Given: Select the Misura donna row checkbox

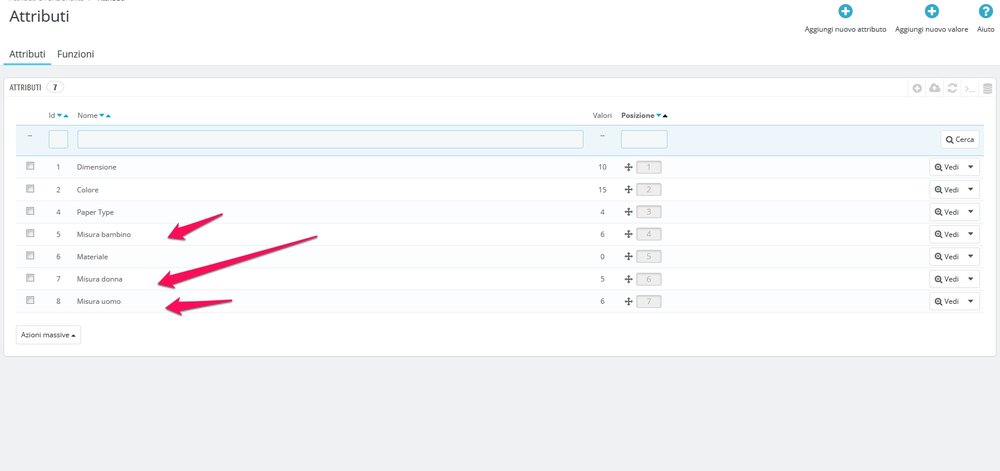Looking at the screenshot, I should click(30, 278).
